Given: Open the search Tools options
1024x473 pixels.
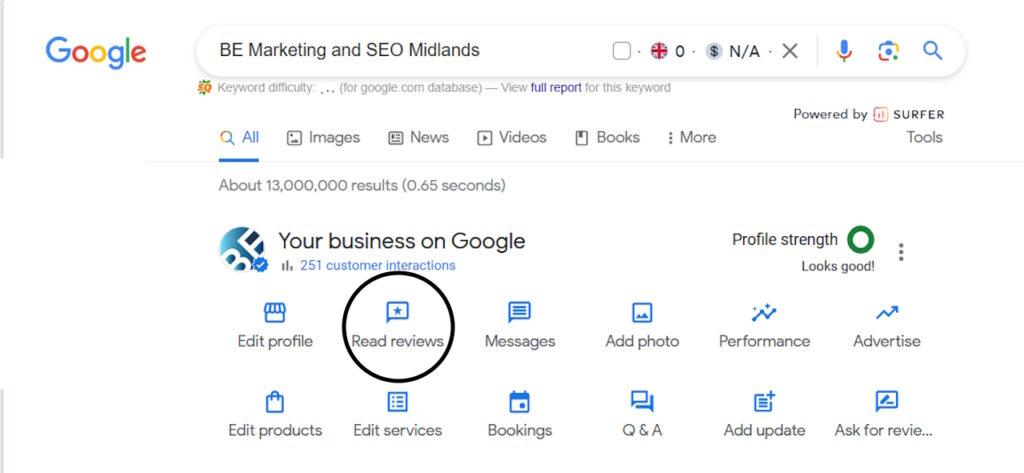Looking at the screenshot, I should tap(924, 137).
